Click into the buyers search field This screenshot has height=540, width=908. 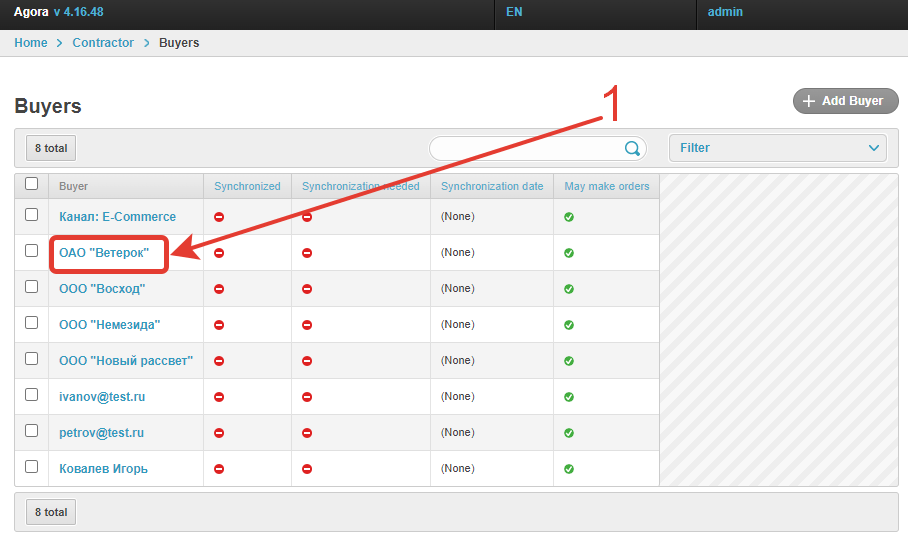(x=525, y=148)
